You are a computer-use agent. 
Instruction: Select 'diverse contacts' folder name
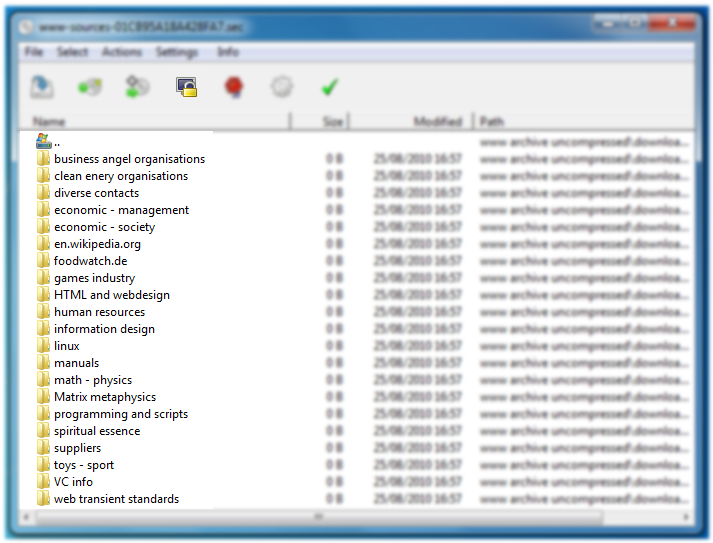point(96,193)
